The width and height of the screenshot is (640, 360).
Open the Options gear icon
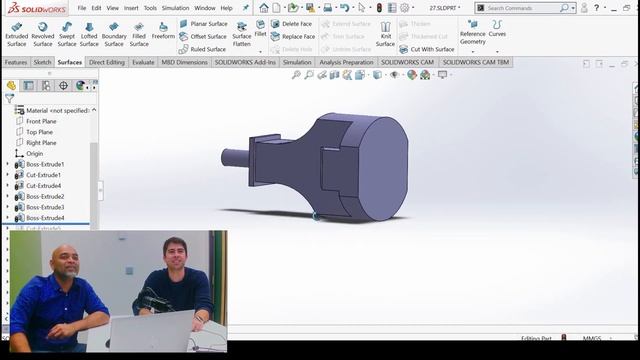pyautogui.click(x=404, y=8)
